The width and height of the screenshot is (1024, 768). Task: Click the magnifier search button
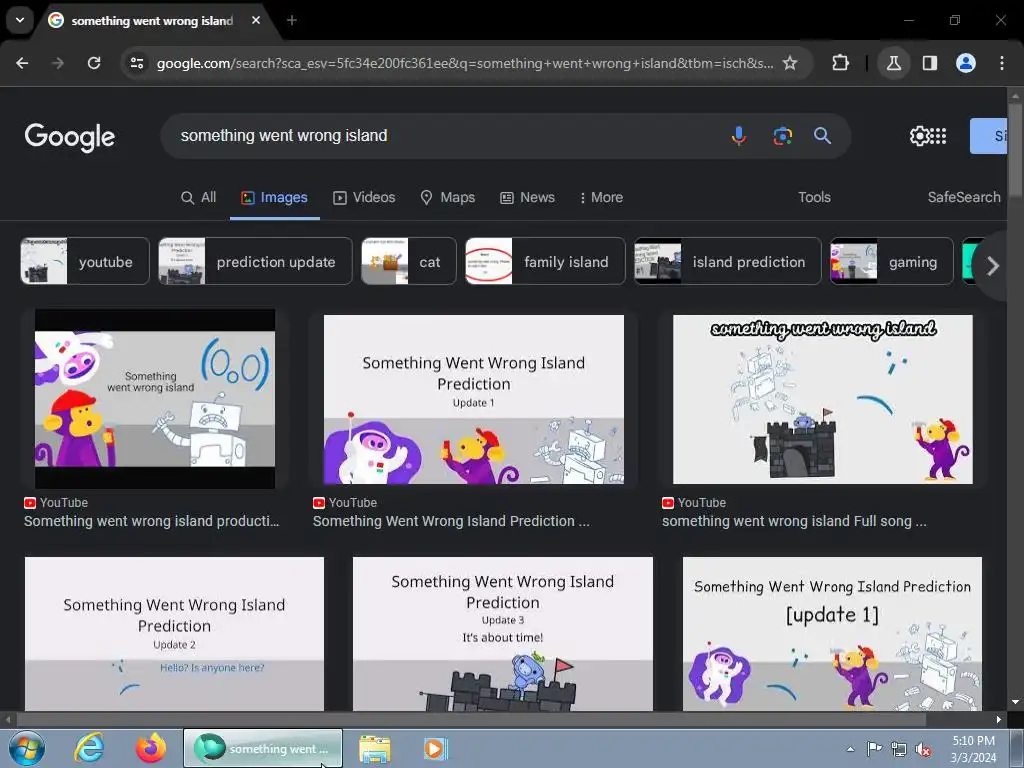coord(822,136)
